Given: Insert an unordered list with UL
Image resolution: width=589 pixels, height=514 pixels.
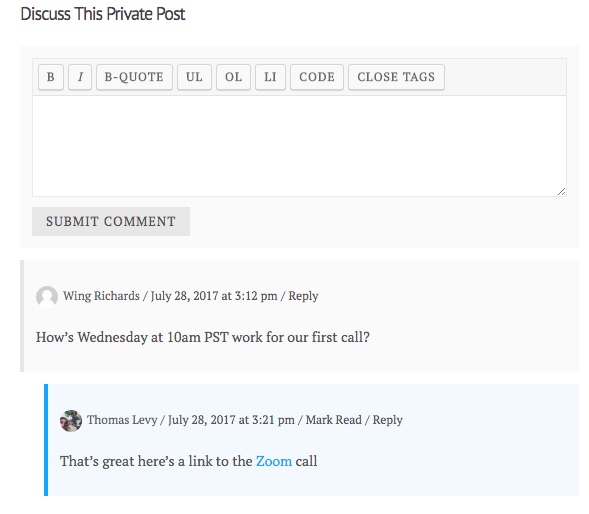Looking at the screenshot, I should [x=194, y=77].
